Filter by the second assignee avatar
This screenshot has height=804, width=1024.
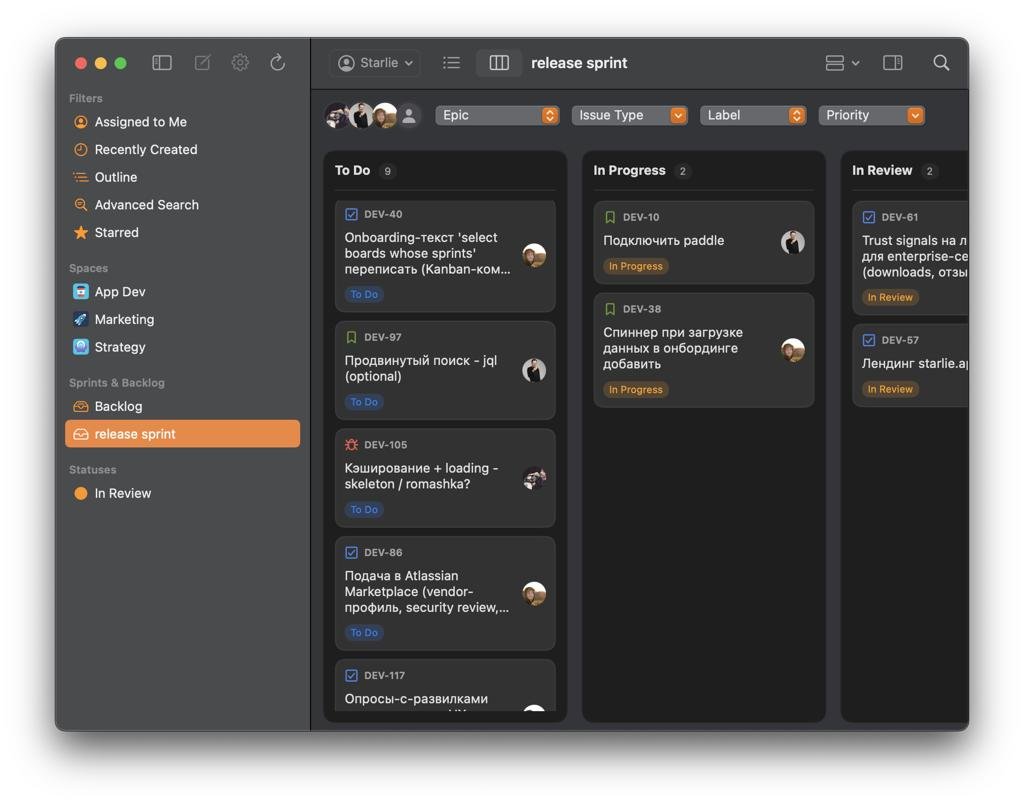coord(361,116)
